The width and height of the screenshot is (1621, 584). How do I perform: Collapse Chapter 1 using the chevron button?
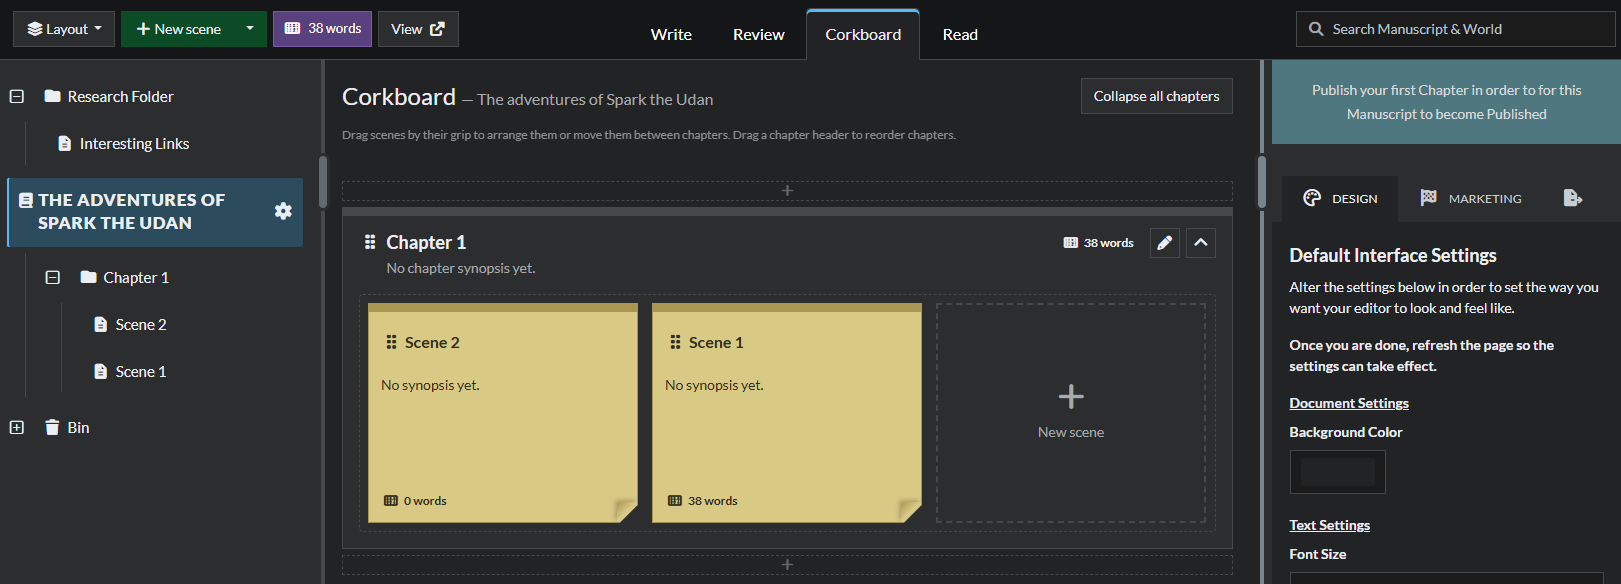click(x=1201, y=243)
